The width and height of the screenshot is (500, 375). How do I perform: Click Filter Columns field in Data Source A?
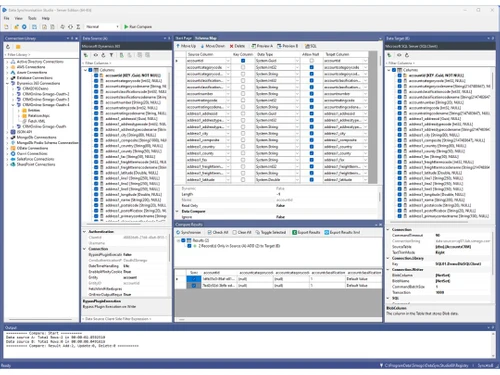tap(127, 63)
